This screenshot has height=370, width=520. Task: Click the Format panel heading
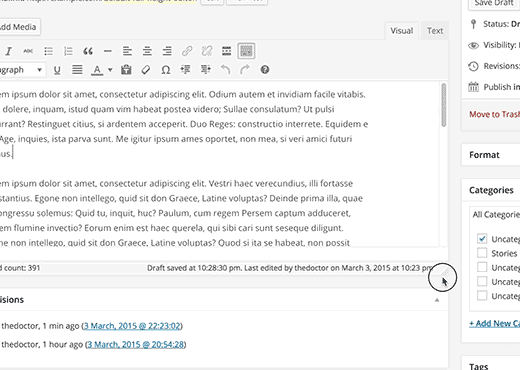pyautogui.click(x=484, y=155)
